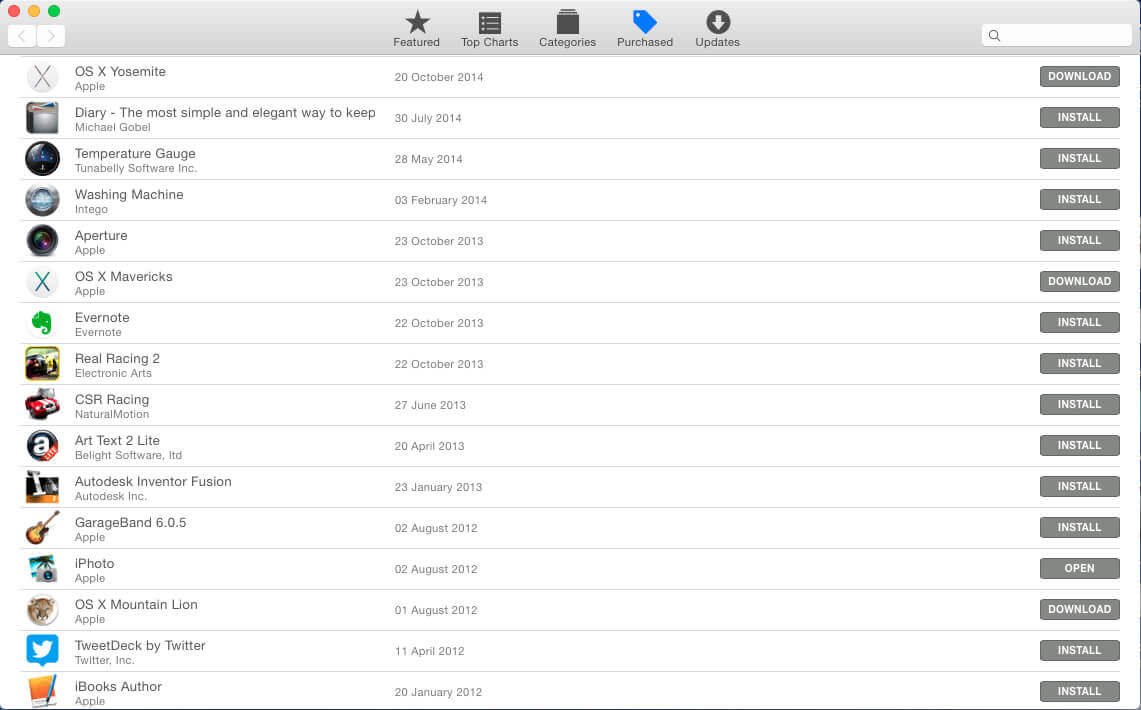Install Temperature Gauge
1141x710 pixels.
(x=1079, y=158)
